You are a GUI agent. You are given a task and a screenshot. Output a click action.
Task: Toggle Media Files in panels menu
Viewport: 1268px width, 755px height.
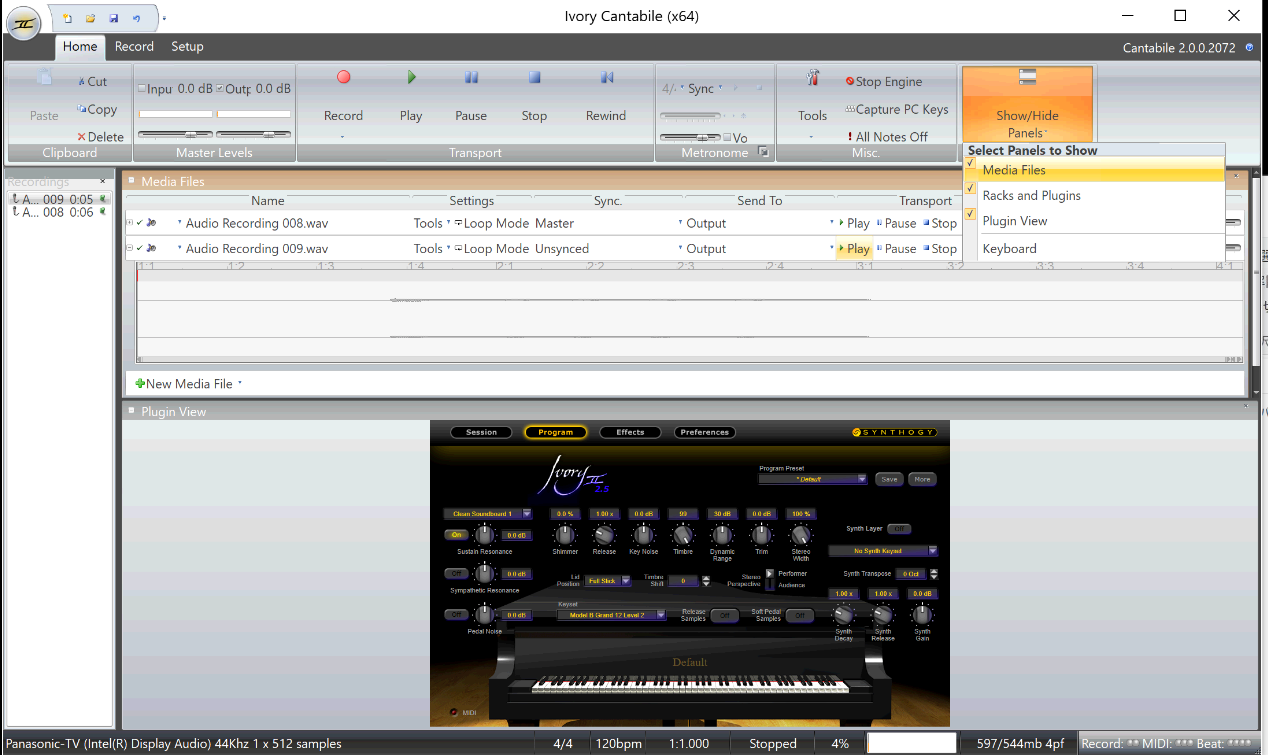[1094, 170]
